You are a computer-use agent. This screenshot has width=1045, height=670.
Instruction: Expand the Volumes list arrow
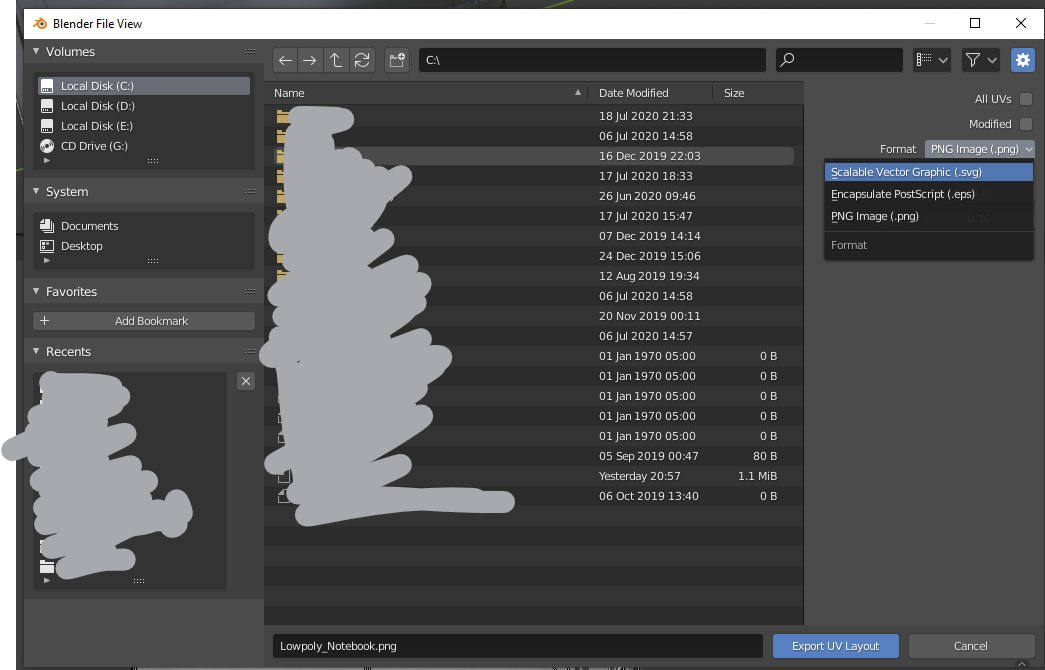pyautogui.click(x=47, y=161)
